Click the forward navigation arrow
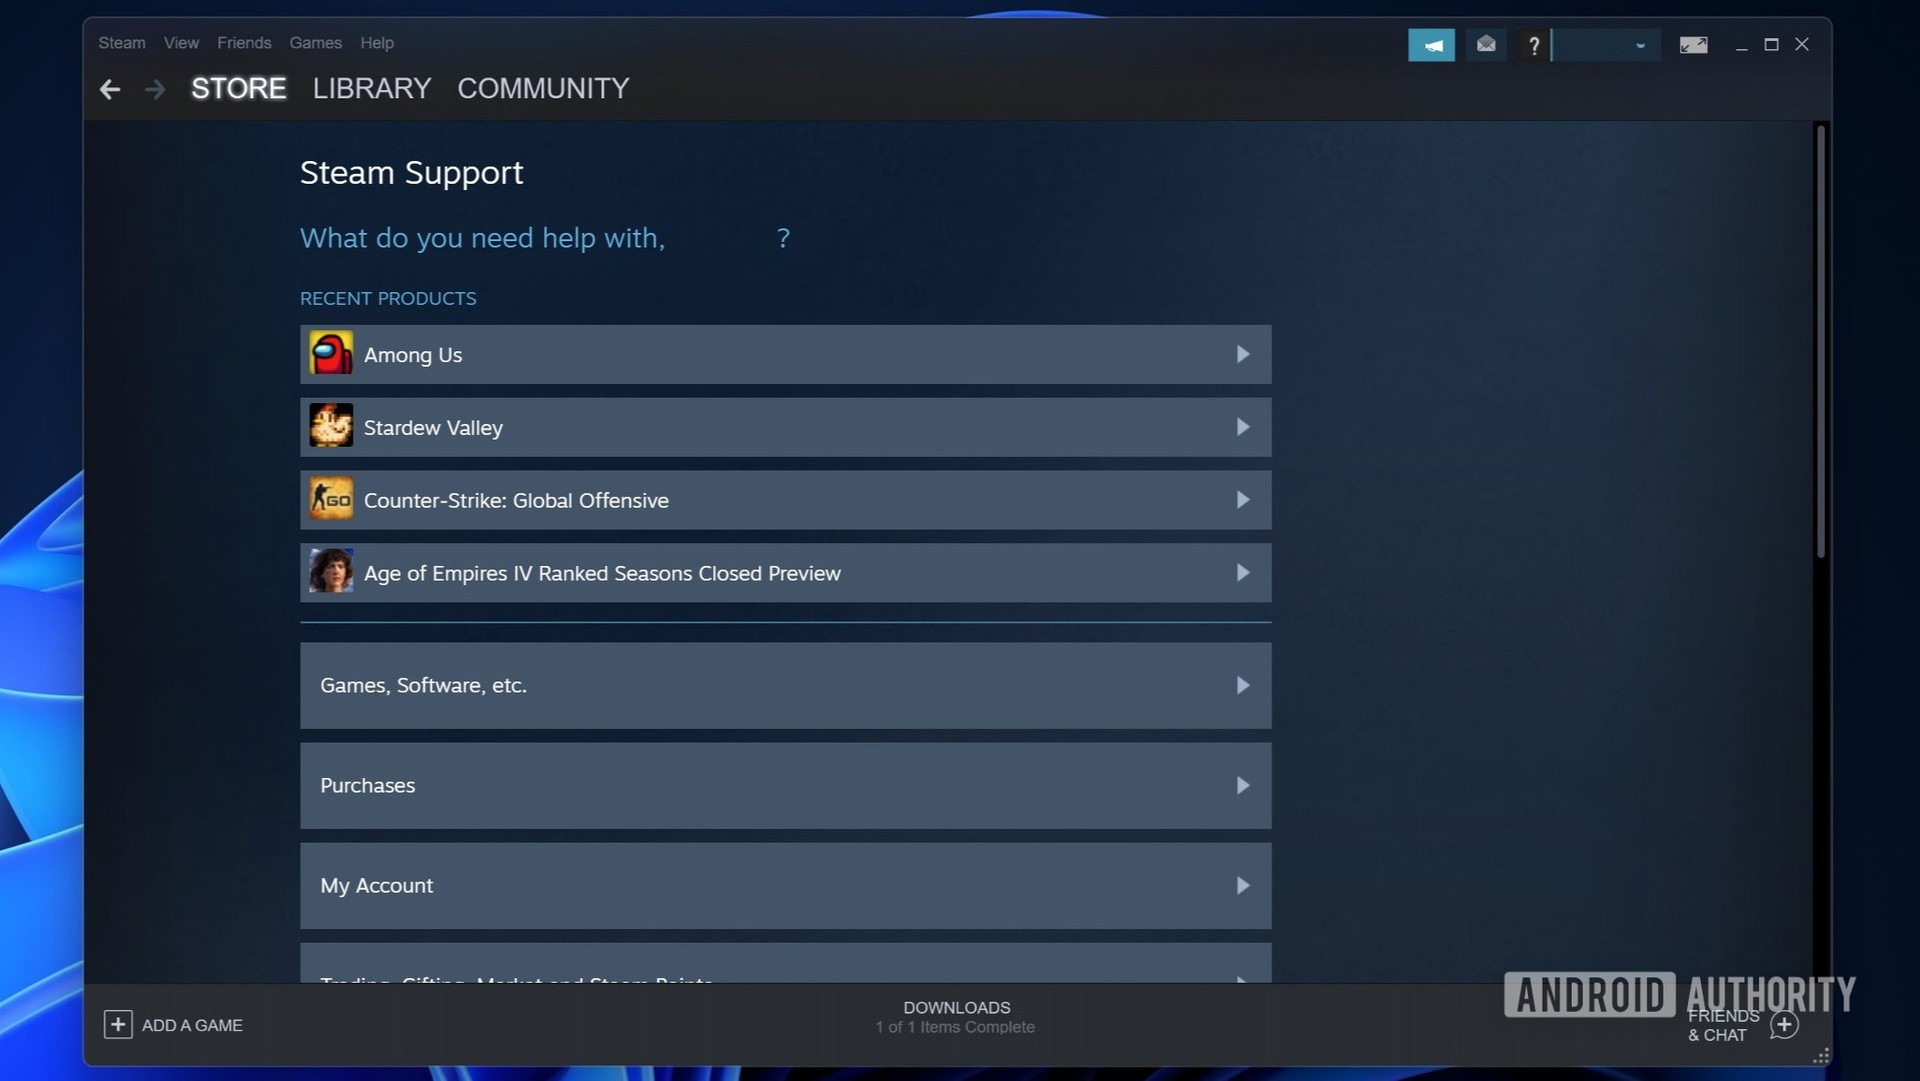 [155, 90]
